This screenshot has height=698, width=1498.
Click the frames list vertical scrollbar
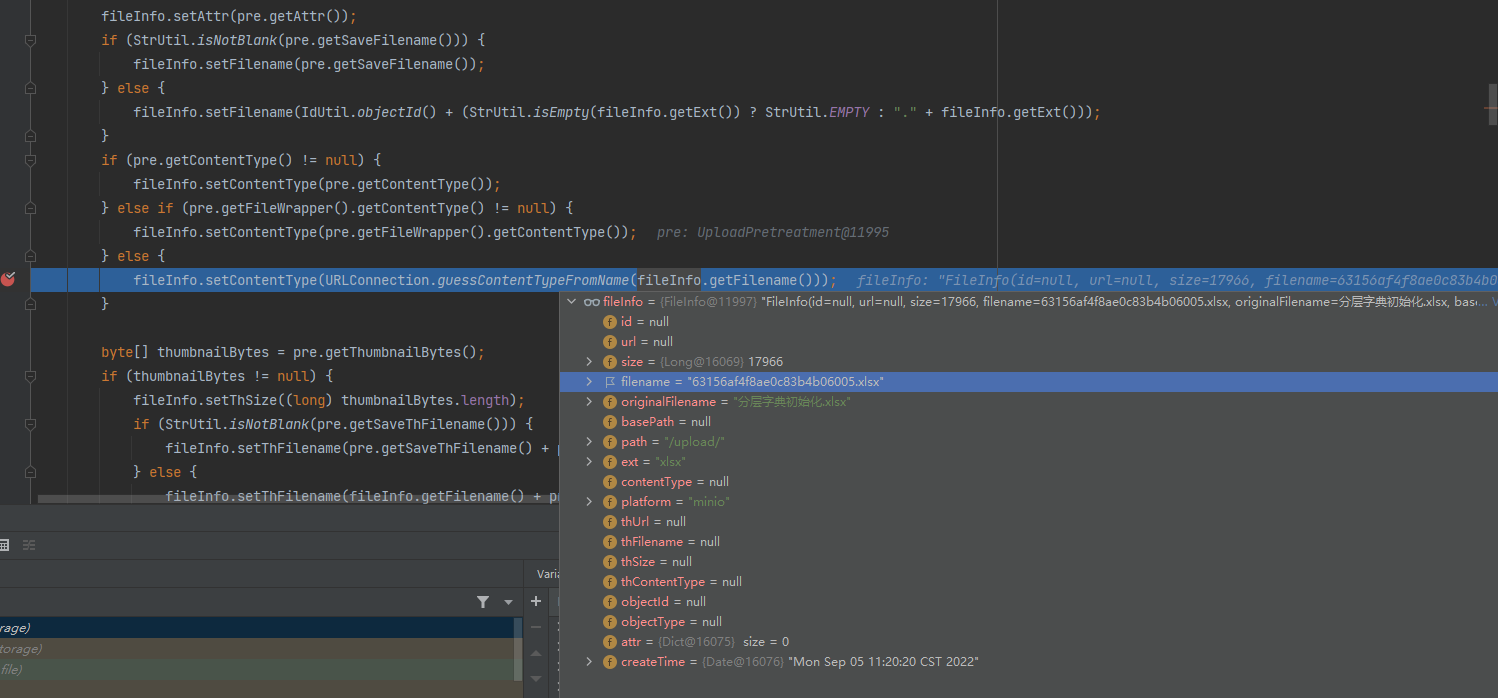pyautogui.click(x=517, y=648)
